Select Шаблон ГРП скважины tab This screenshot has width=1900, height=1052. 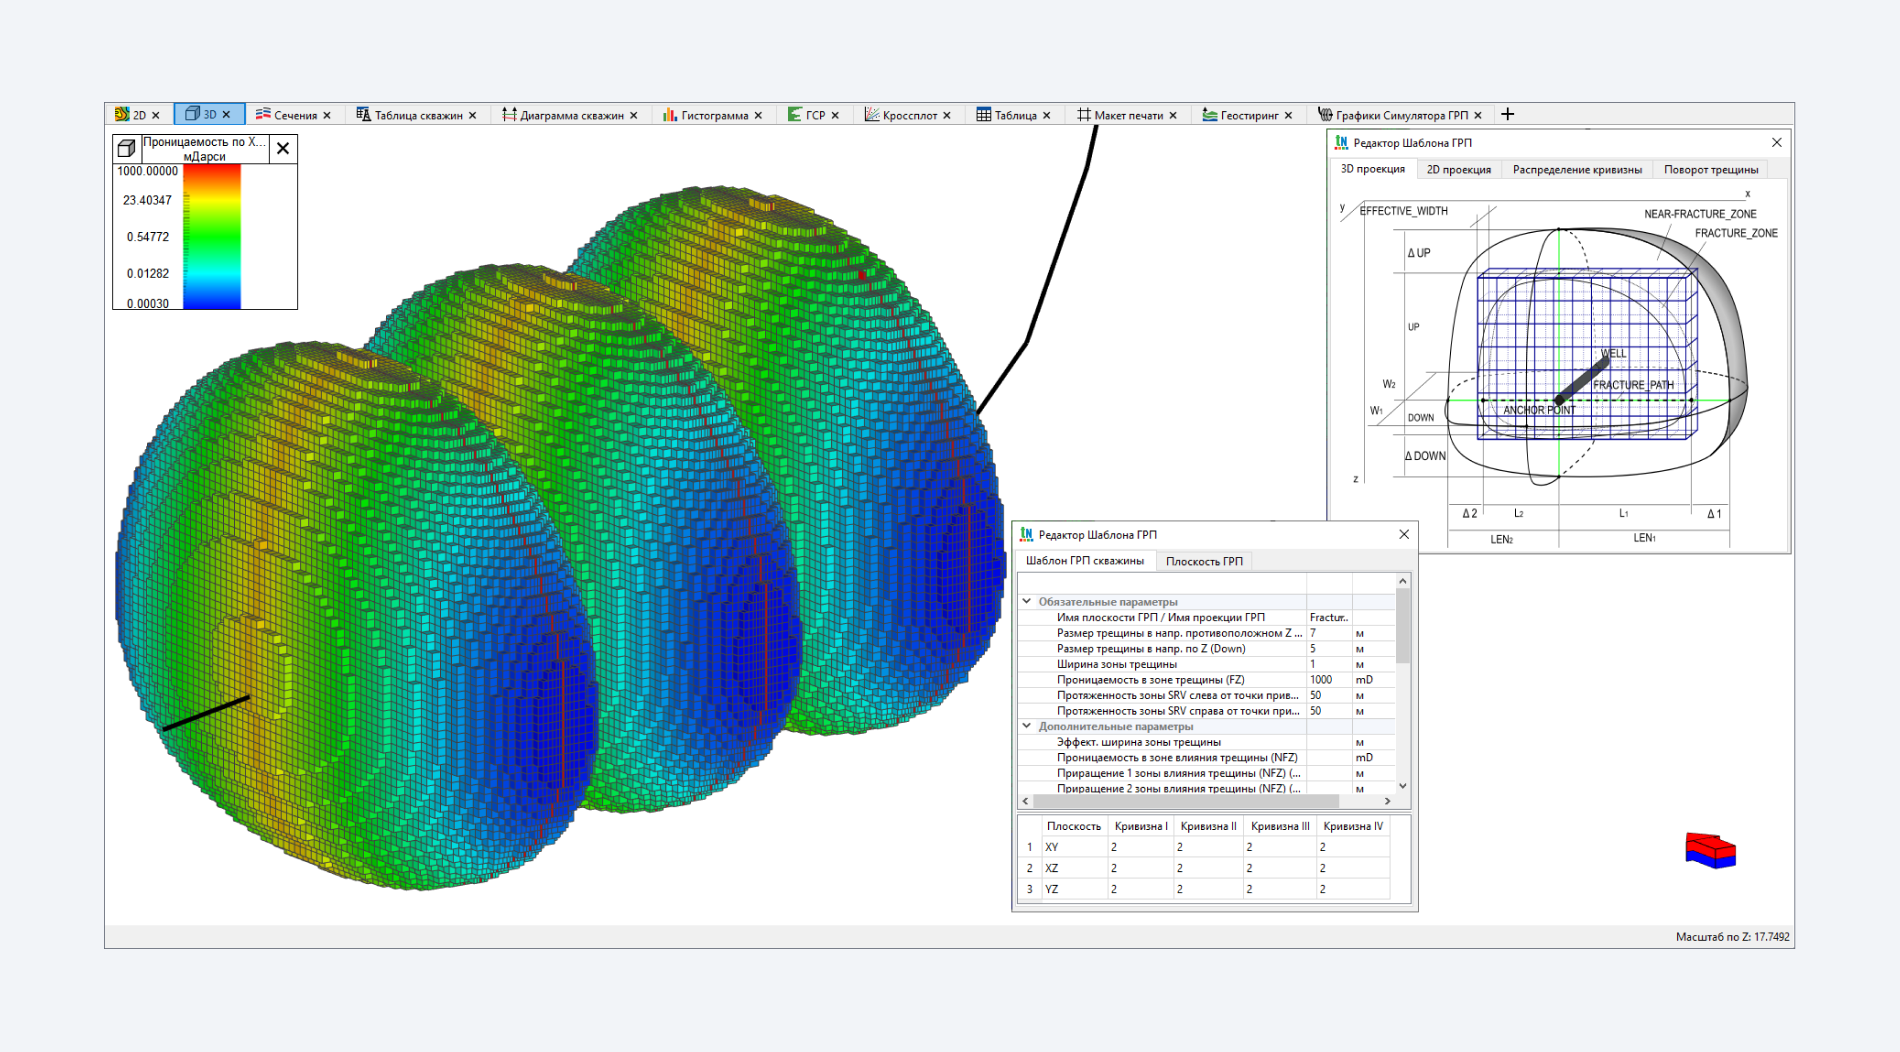[x=1085, y=561]
